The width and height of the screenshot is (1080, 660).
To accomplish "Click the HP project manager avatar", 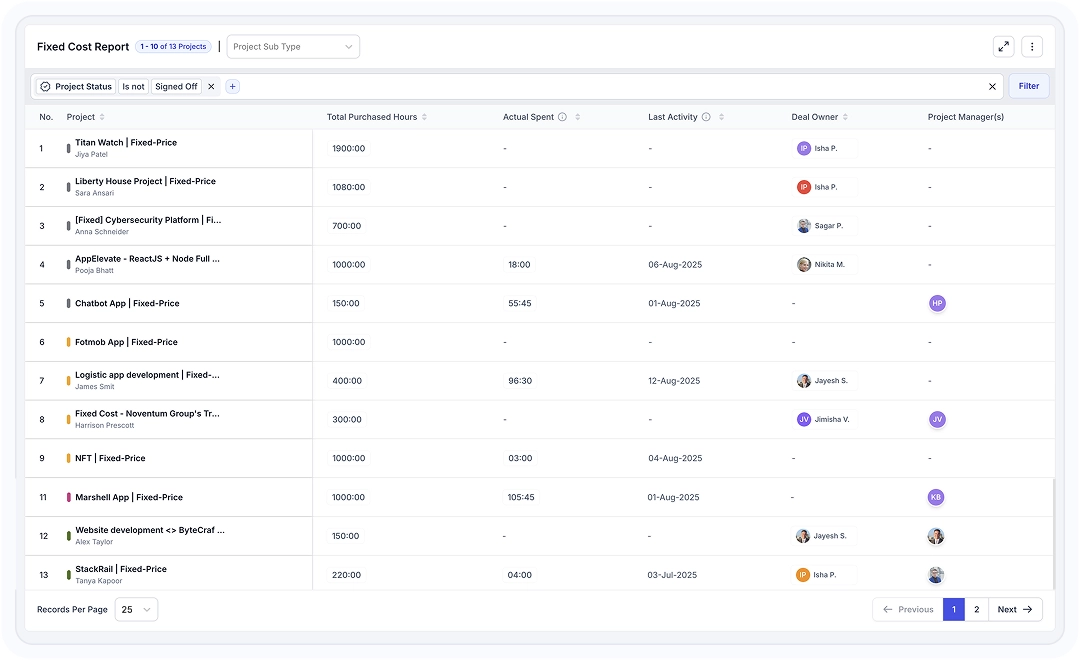I will (x=936, y=303).
